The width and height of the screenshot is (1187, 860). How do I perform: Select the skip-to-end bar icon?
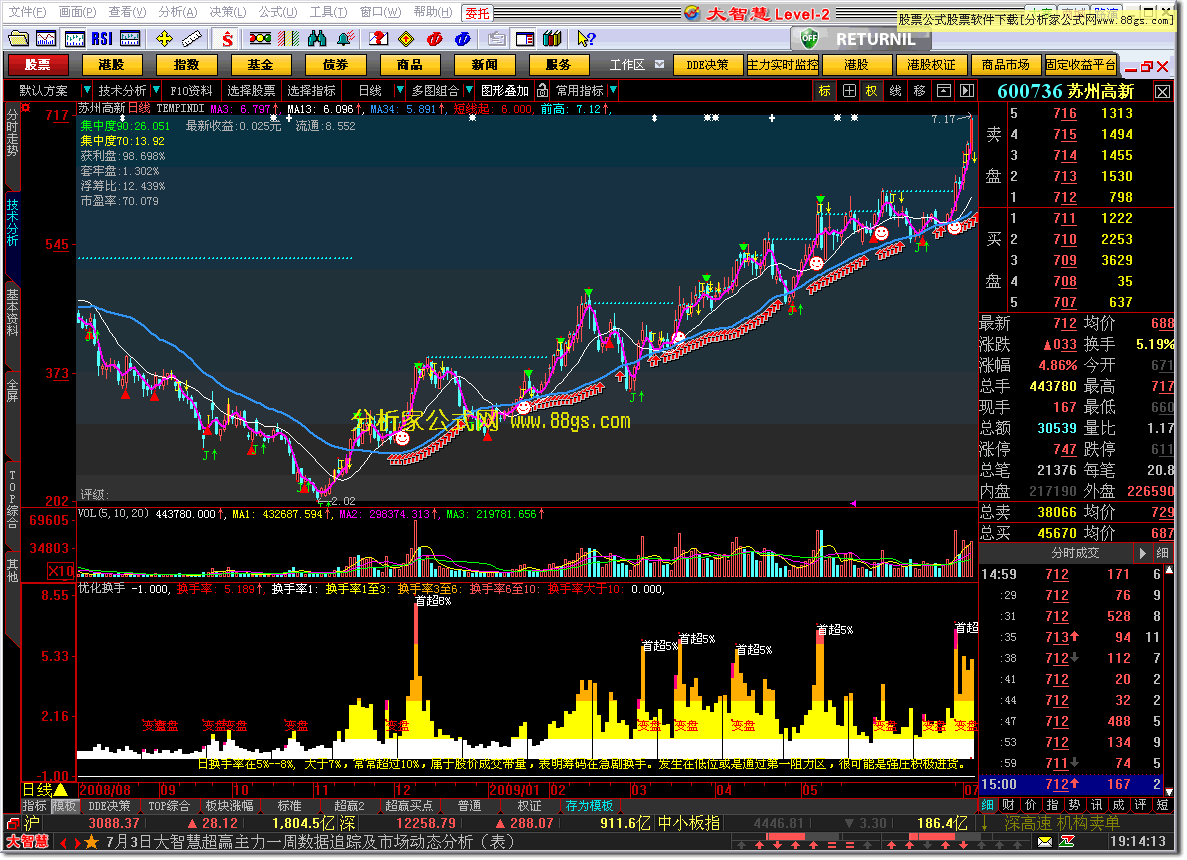(x=967, y=91)
